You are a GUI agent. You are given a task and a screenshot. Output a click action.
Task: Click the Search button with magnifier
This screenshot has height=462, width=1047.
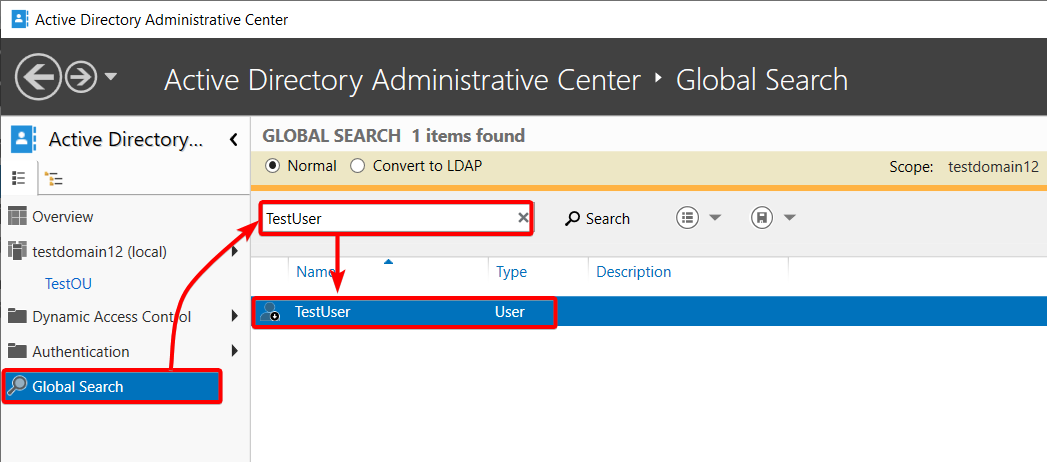pos(597,218)
